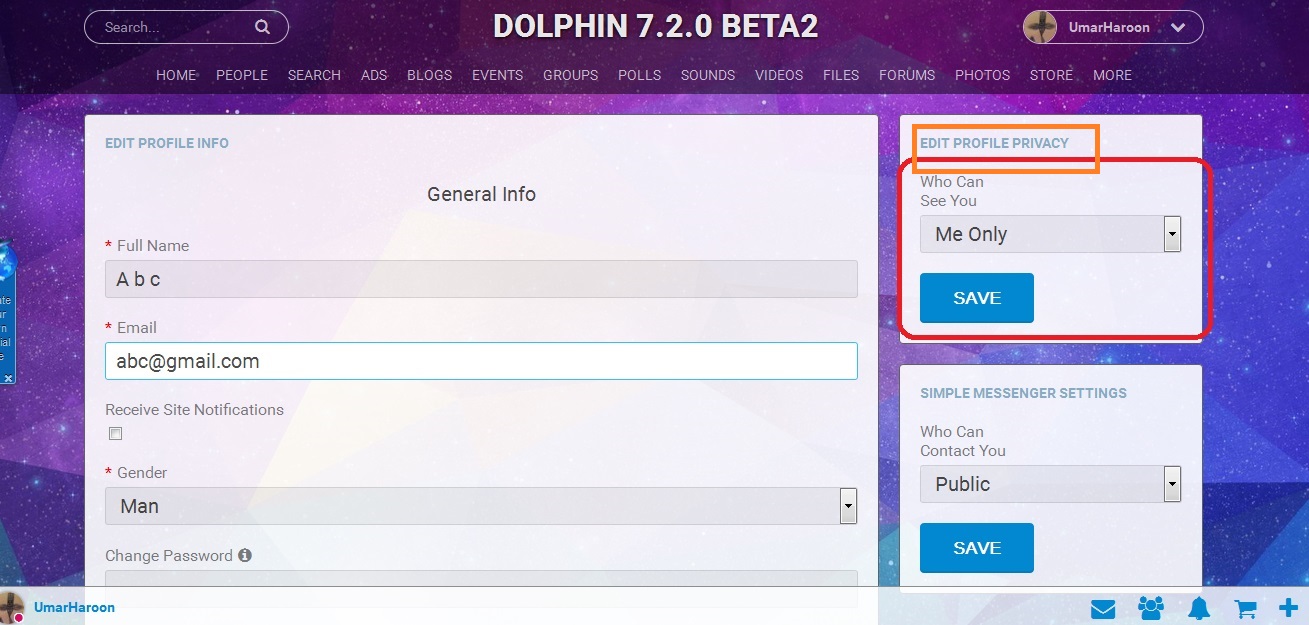Open the mail envelope icon in bottom bar

1103,608
